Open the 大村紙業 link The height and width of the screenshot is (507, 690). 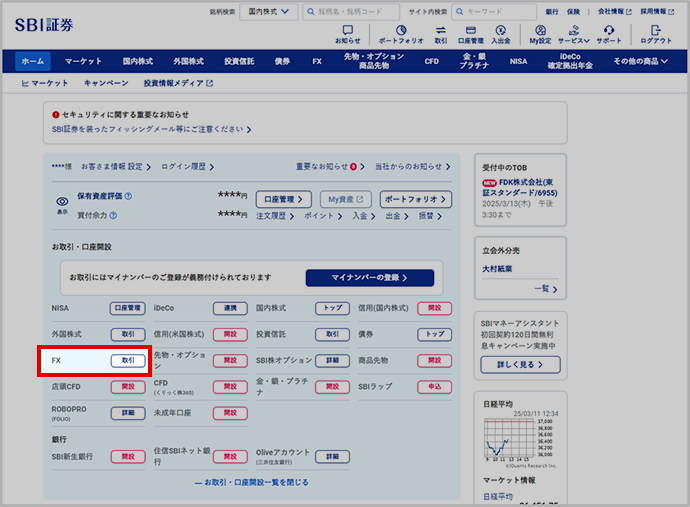497,269
